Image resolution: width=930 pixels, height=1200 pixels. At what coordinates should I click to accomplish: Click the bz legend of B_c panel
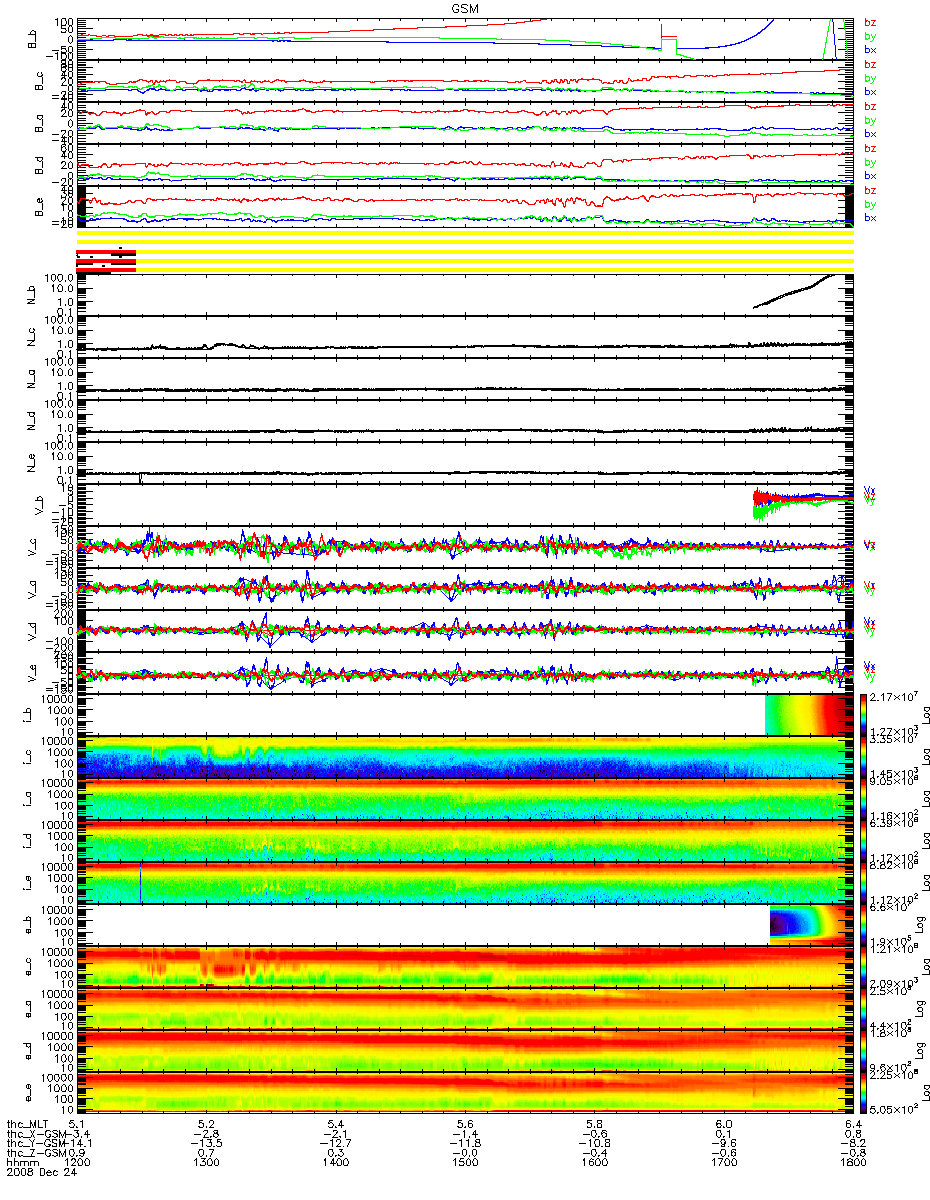[870, 64]
